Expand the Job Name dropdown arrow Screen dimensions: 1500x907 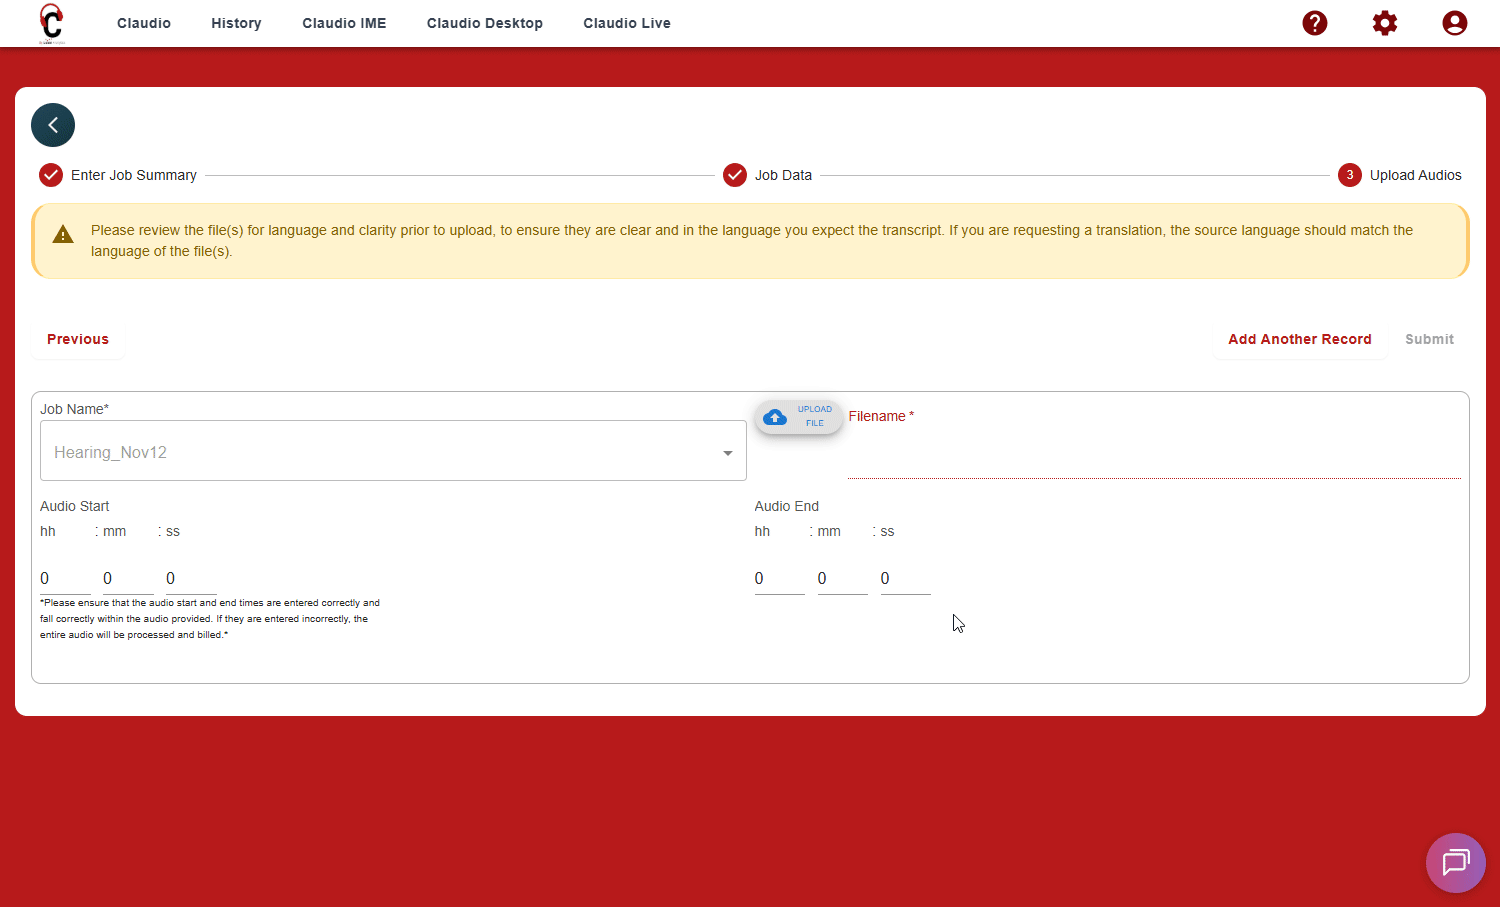tap(727, 453)
